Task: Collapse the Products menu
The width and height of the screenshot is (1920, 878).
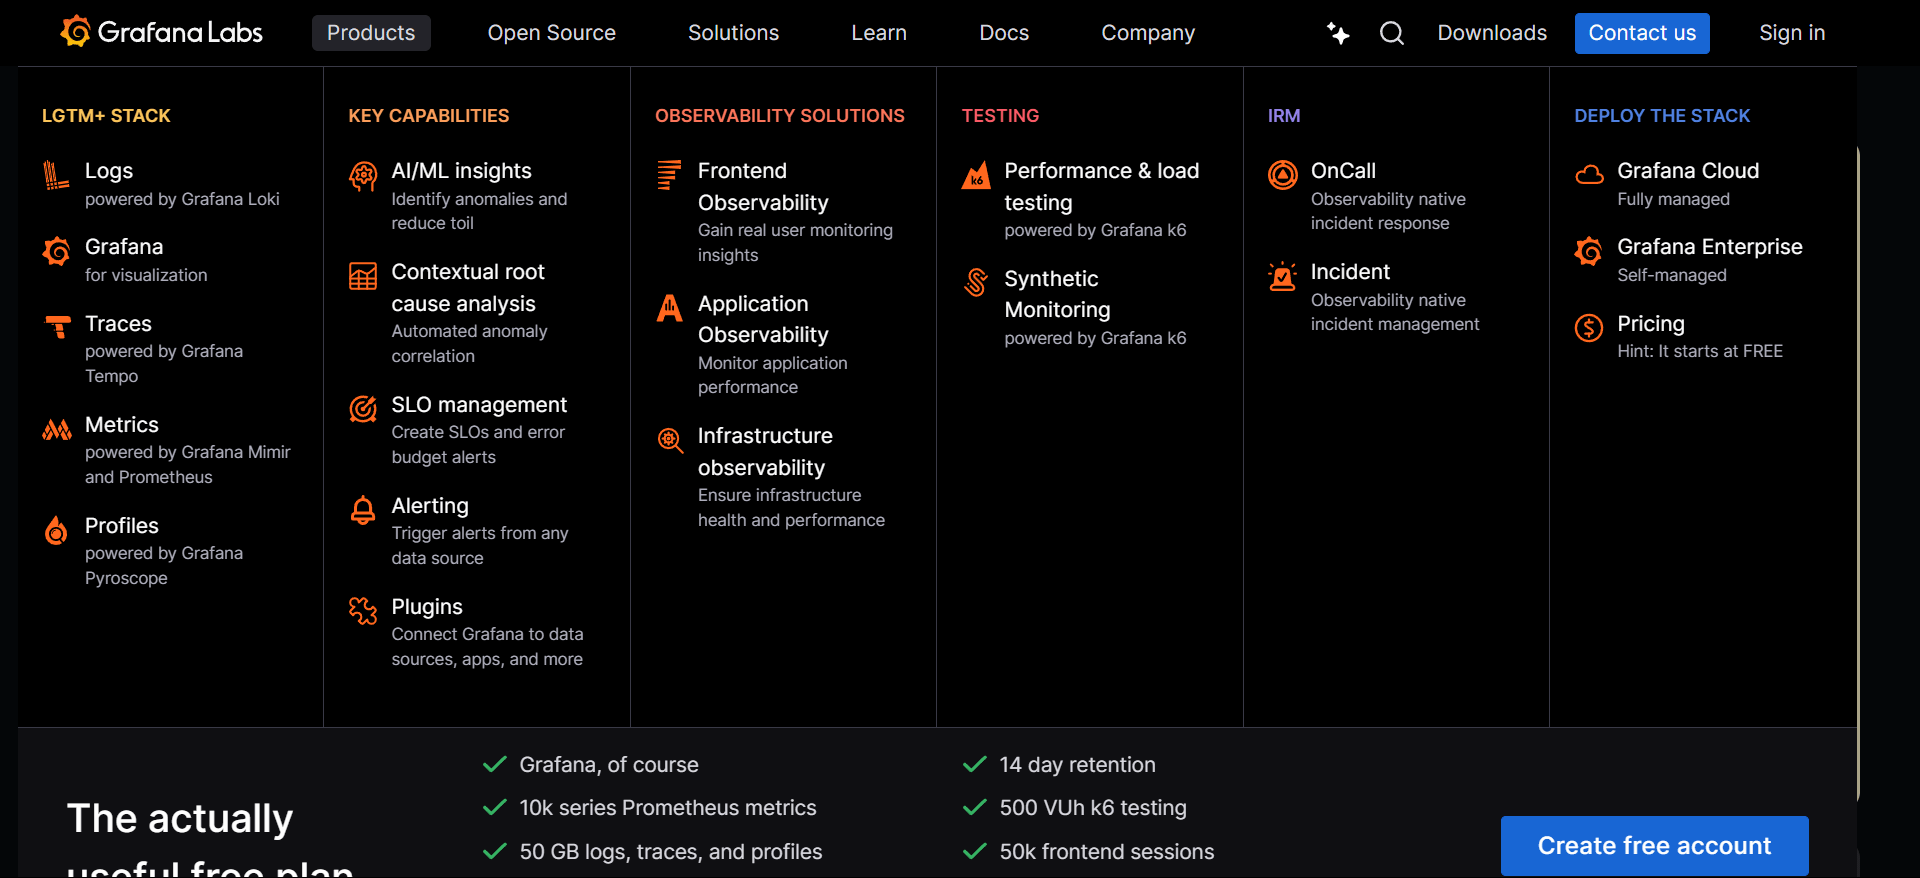Action: [x=371, y=33]
